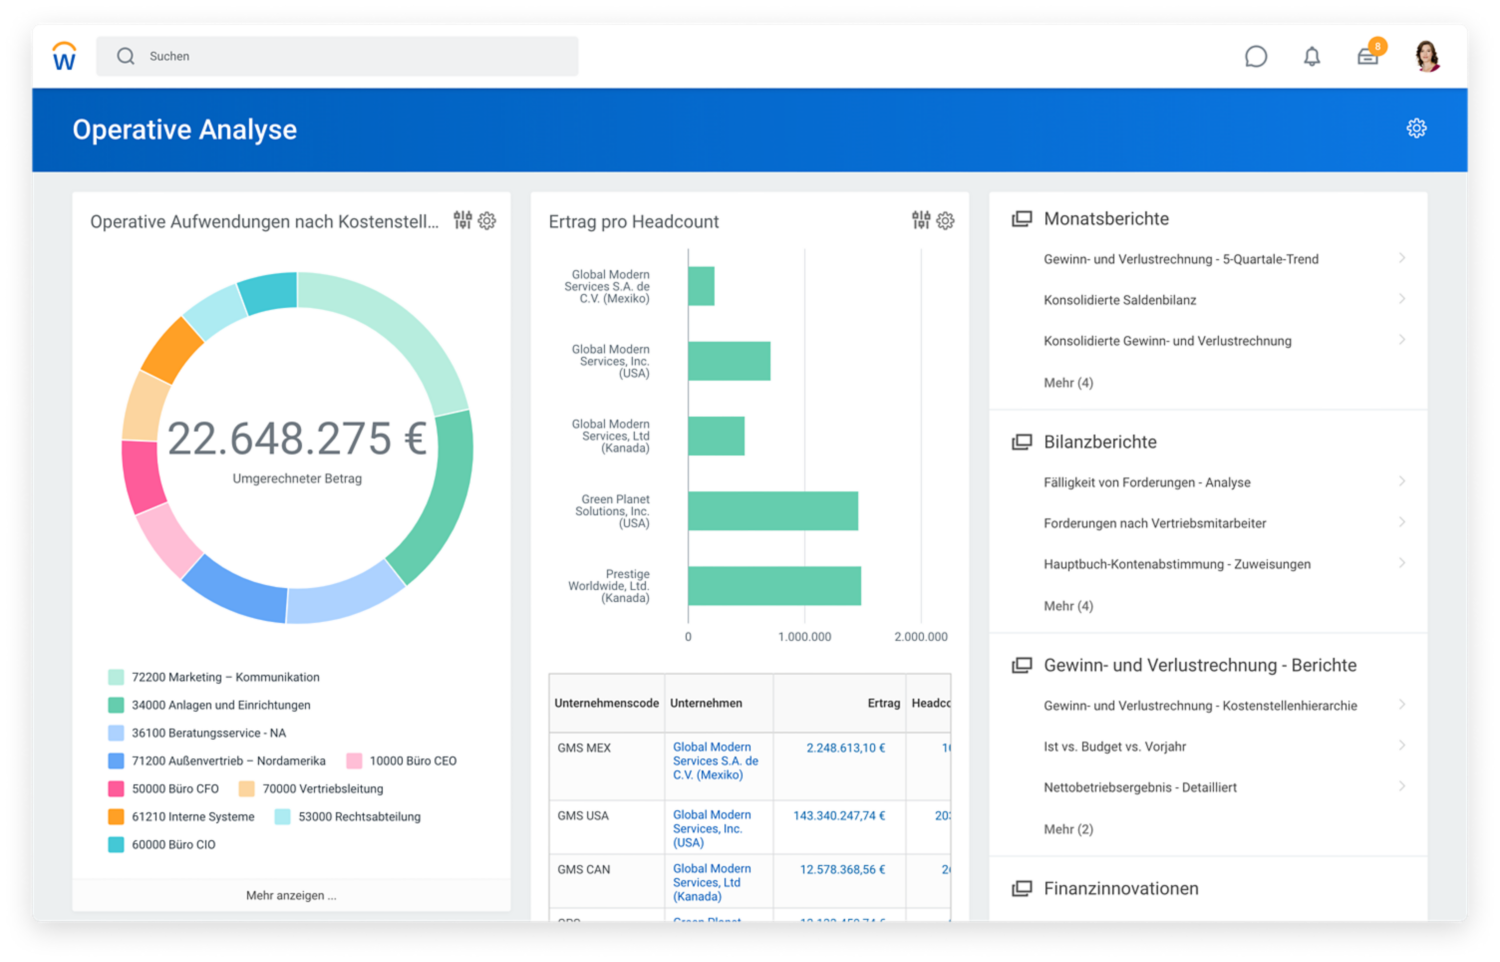Open the Monatsberichte report folder icon
This screenshot has height=962, width=1500.
1023,217
